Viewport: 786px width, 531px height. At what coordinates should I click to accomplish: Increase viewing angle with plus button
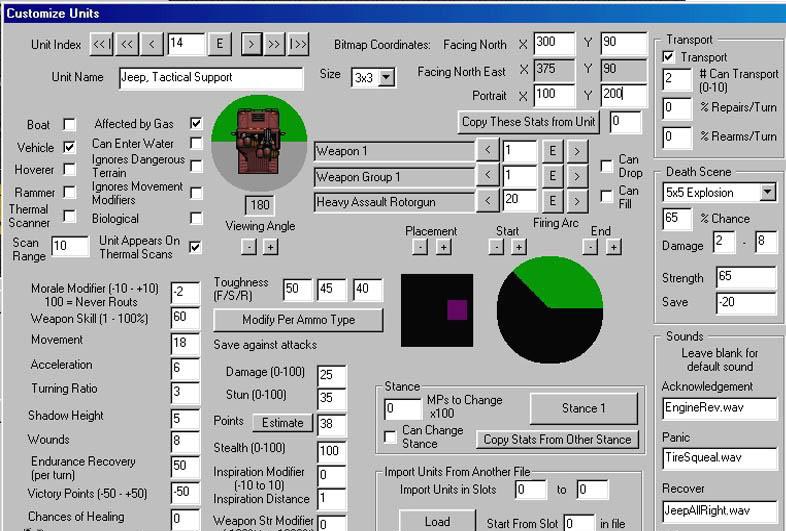tap(271, 246)
